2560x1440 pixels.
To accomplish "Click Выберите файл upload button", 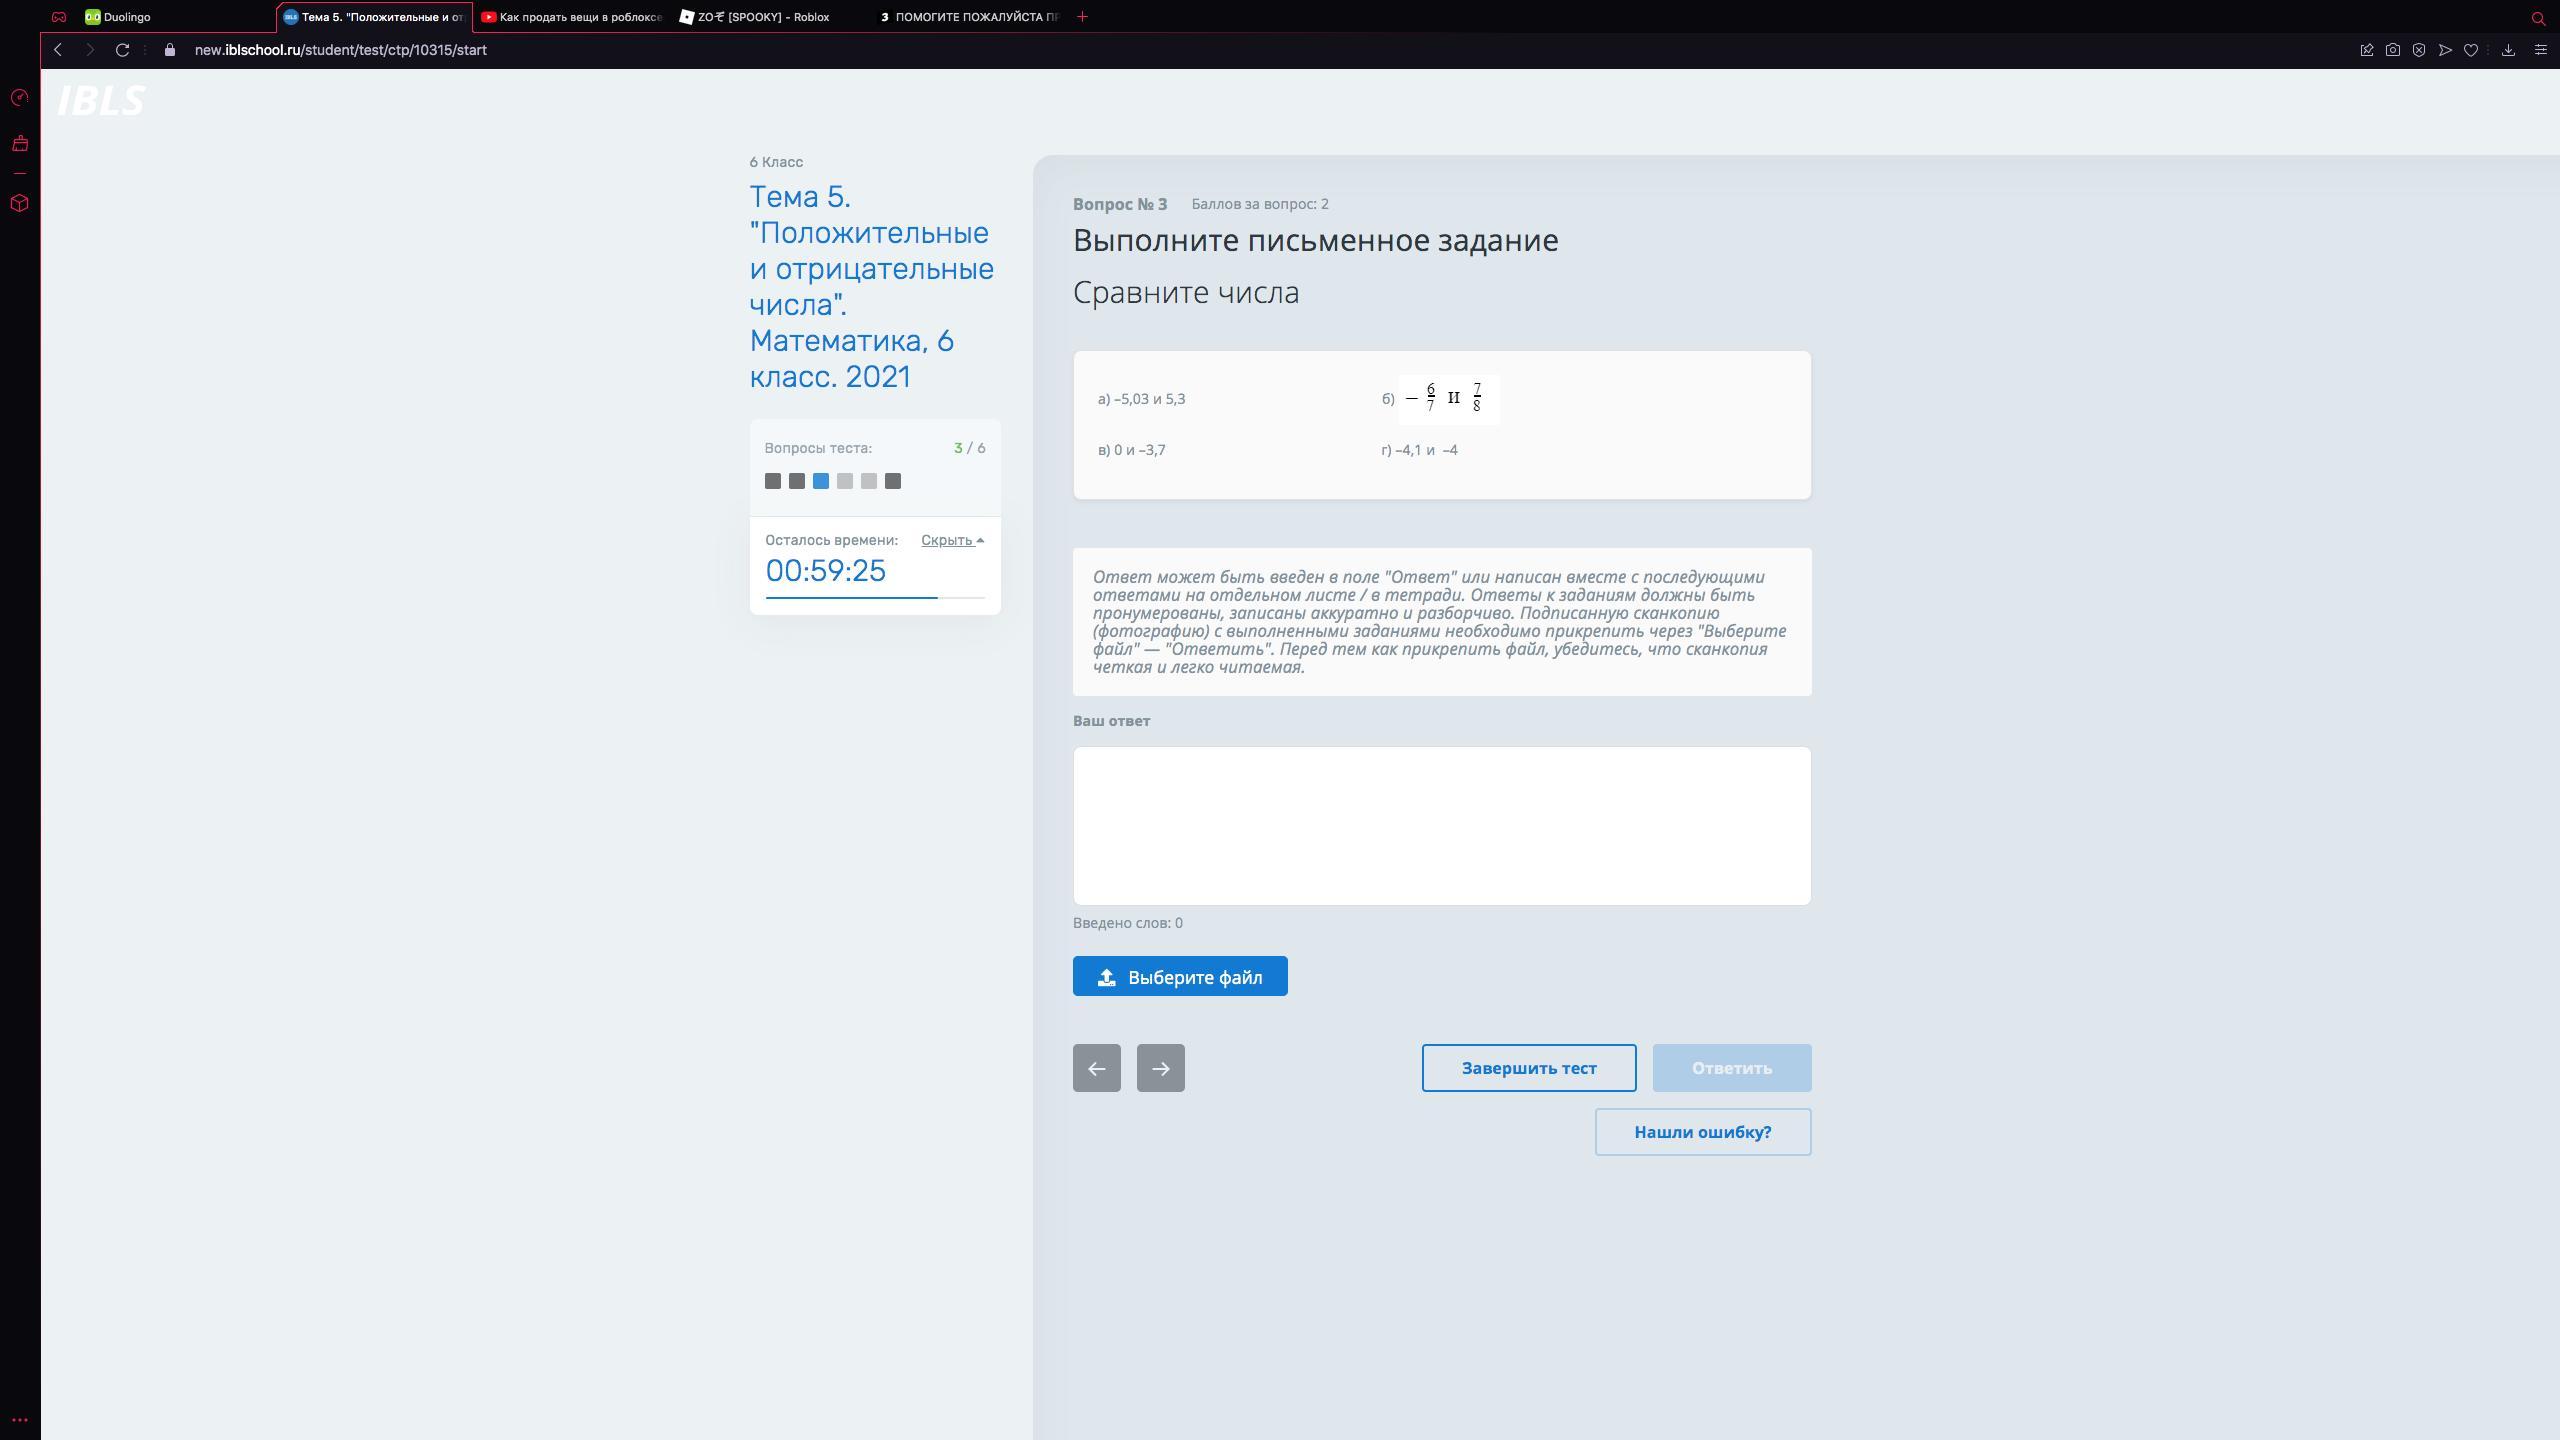I will 1180,976.
